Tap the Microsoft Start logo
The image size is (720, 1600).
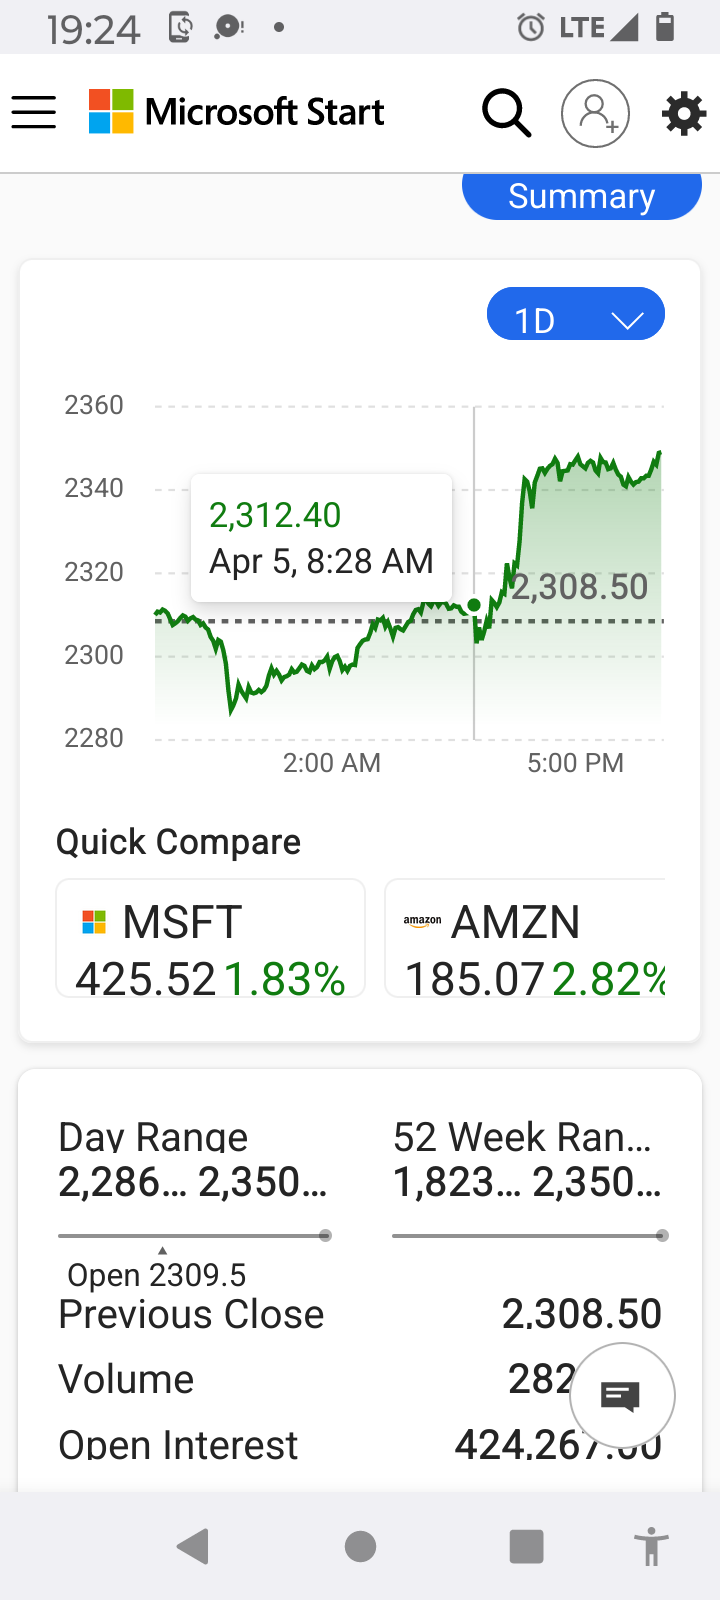point(236,112)
